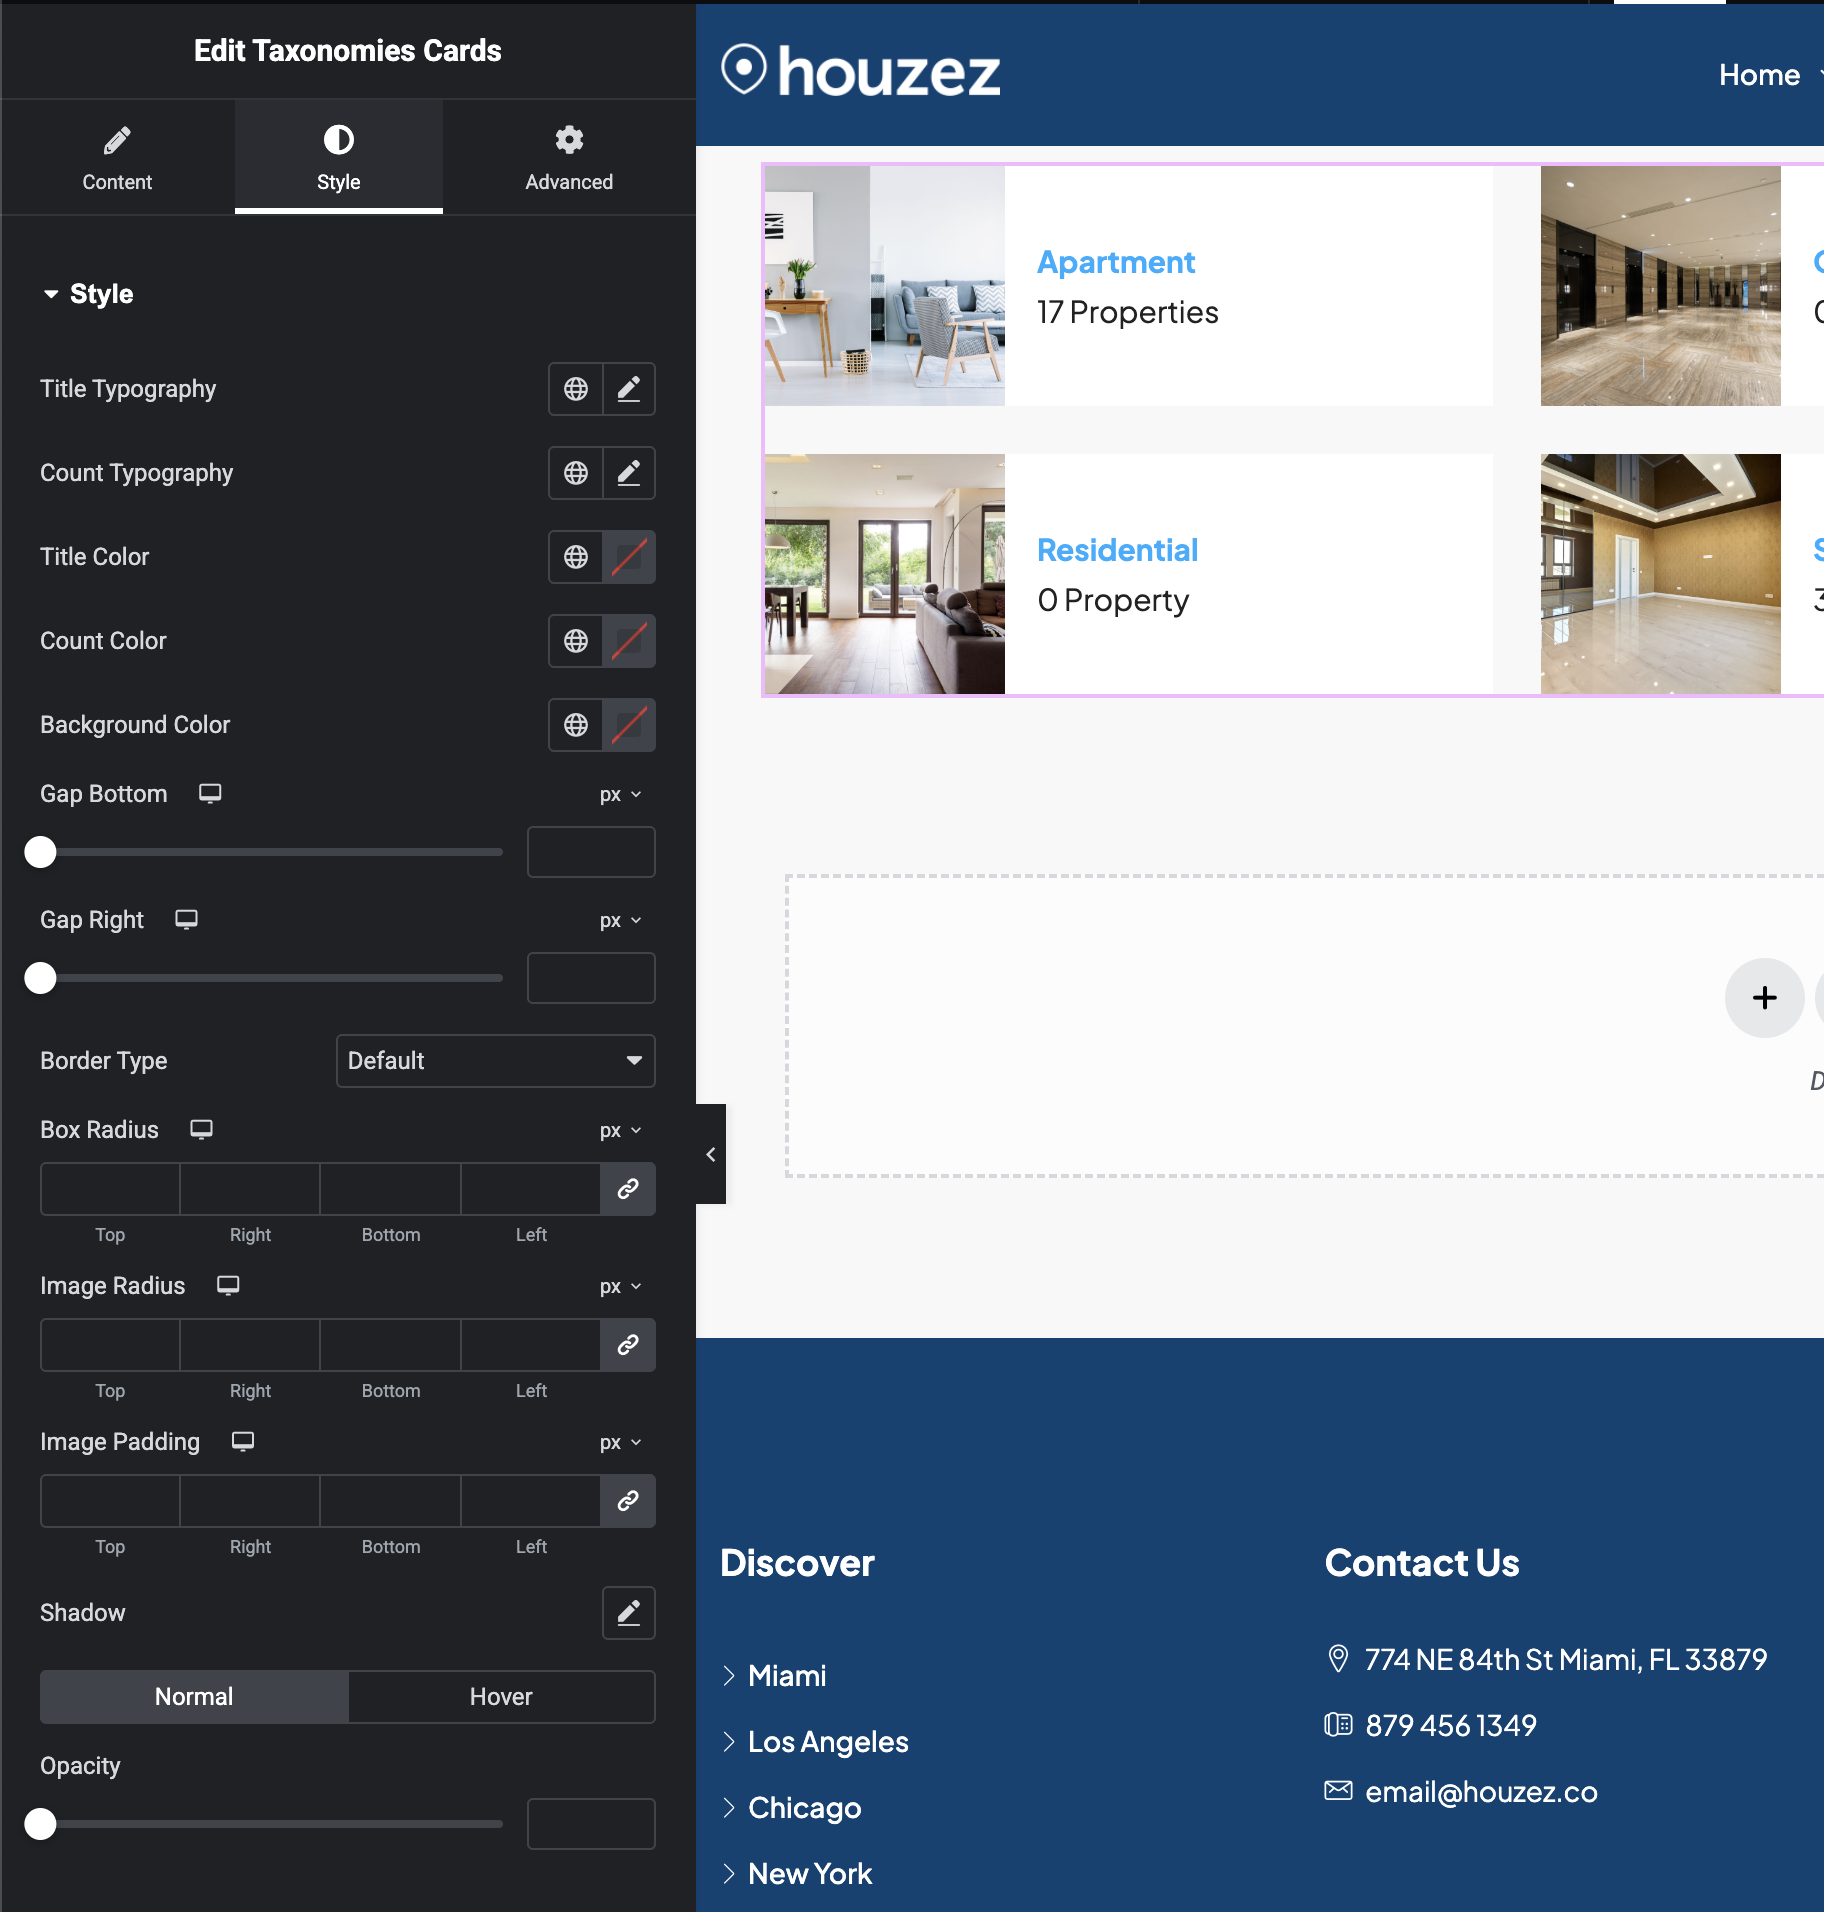Open the Count Color global settings globe
This screenshot has height=1912, width=1824.
pyautogui.click(x=576, y=641)
